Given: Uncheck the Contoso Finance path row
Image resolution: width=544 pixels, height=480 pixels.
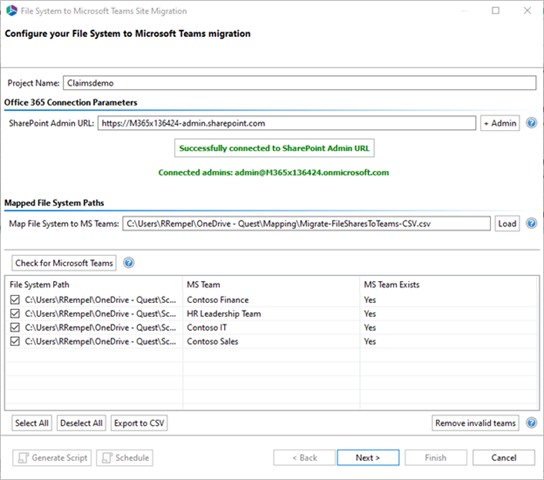Looking at the screenshot, I should (15, 300).
